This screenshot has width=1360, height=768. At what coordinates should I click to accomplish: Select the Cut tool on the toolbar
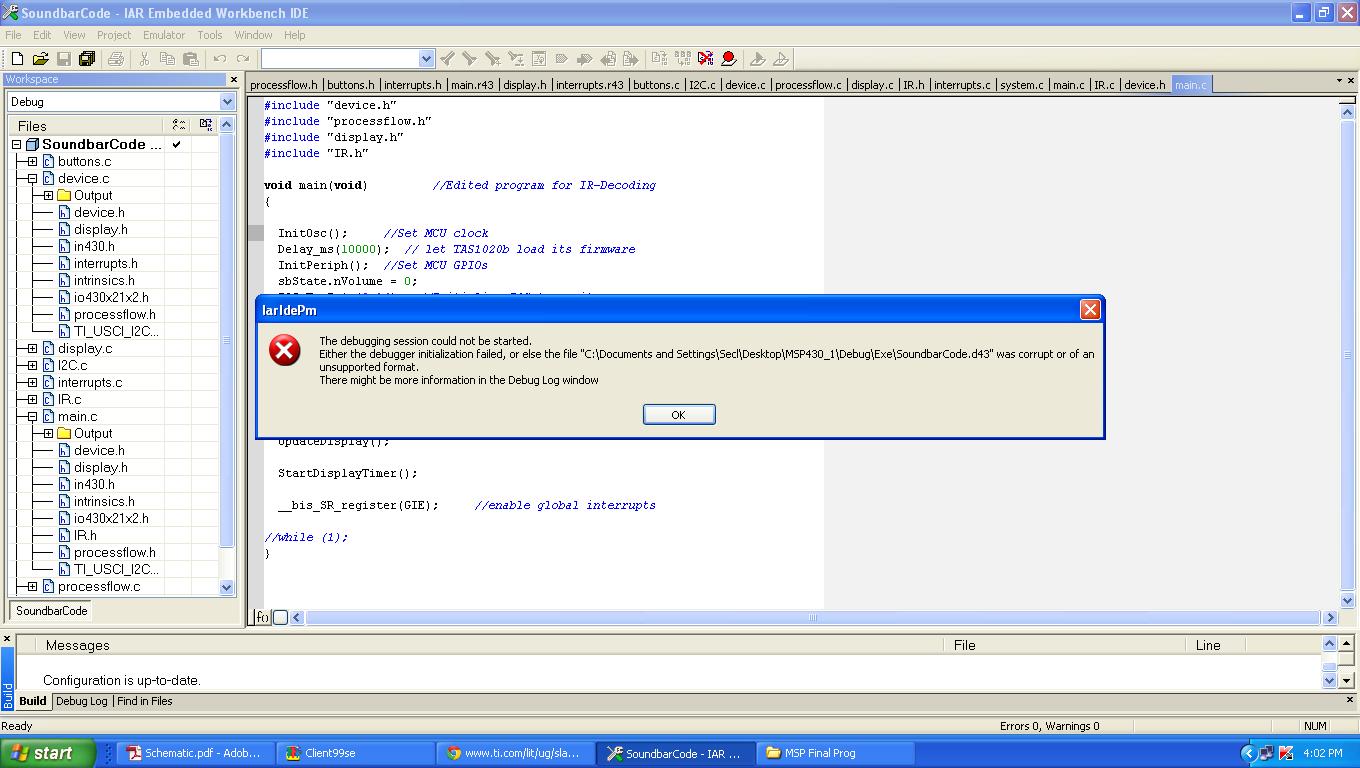tap(146, 58)
